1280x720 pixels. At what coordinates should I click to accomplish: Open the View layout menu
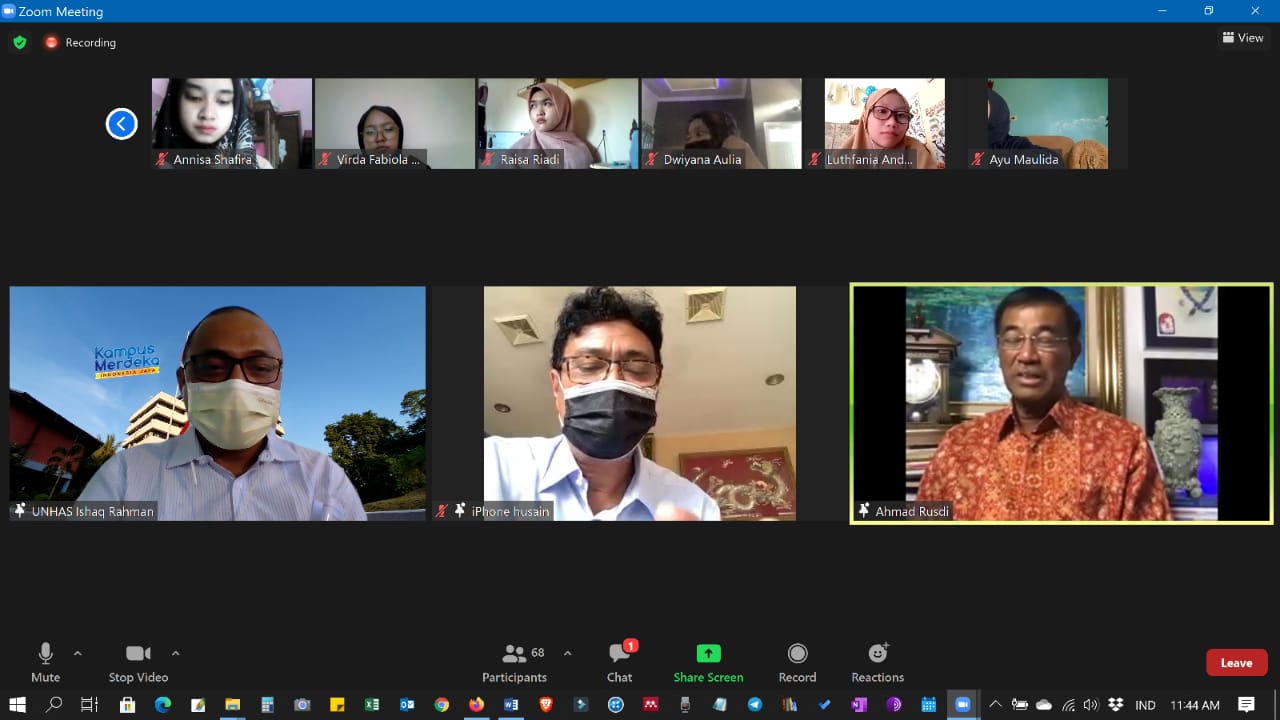[x=1243, y=38]
